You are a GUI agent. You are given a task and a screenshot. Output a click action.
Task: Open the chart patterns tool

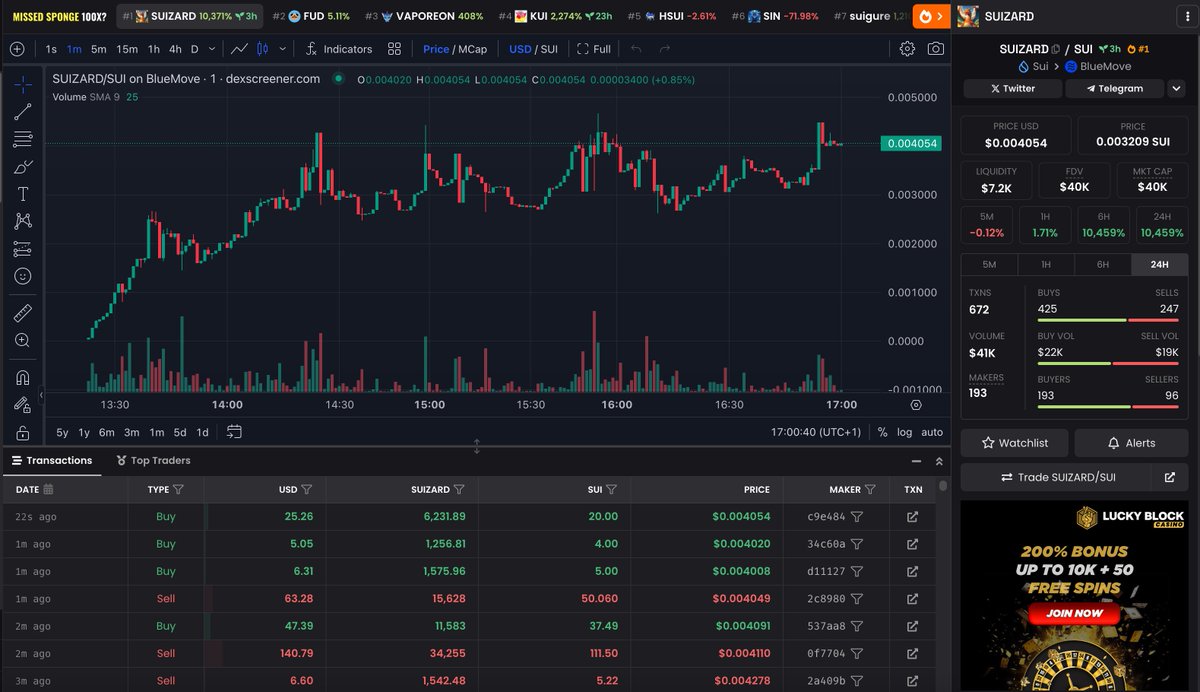pyautogui.click(x=22, y=221)
